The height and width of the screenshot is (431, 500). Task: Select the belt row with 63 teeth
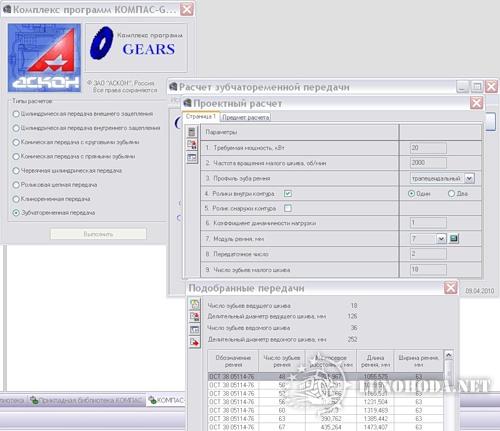tap(326, 419)
